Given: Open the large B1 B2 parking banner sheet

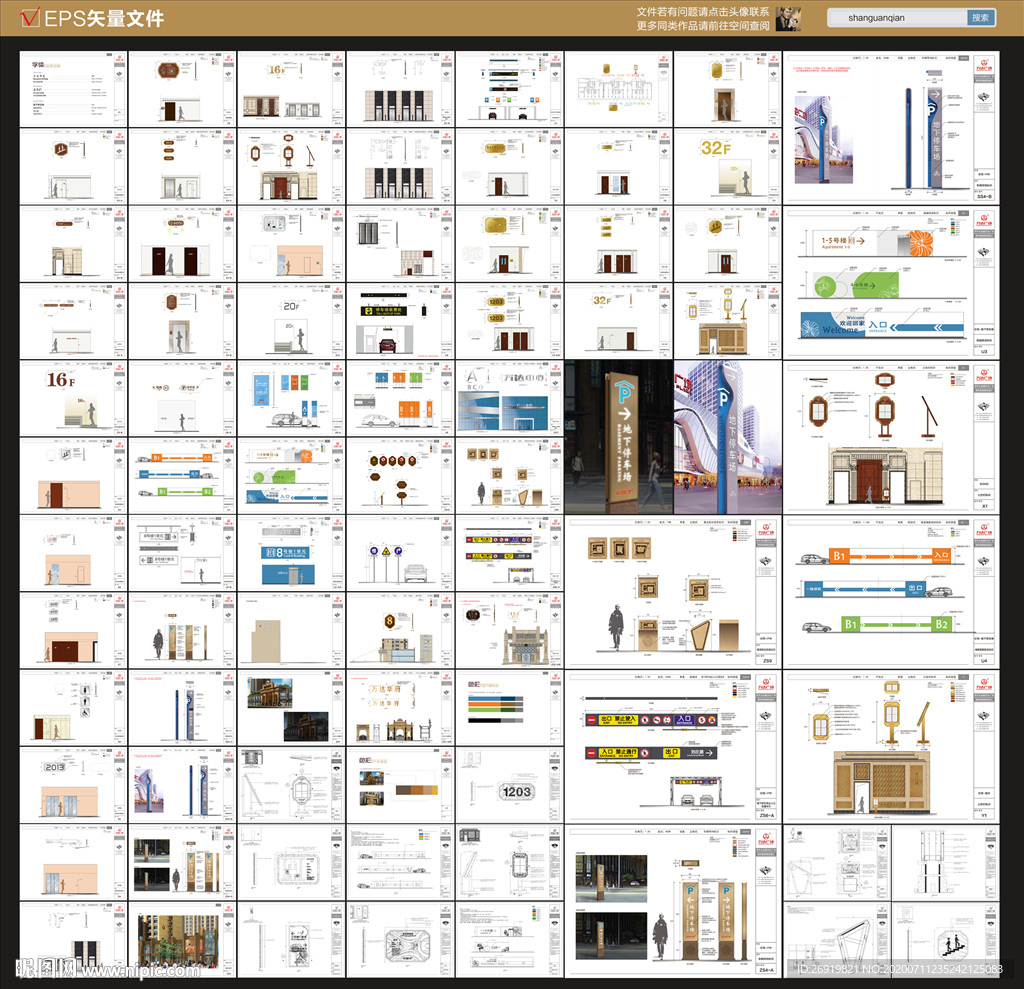Looking at the screenshot, I should coord(891,591).
